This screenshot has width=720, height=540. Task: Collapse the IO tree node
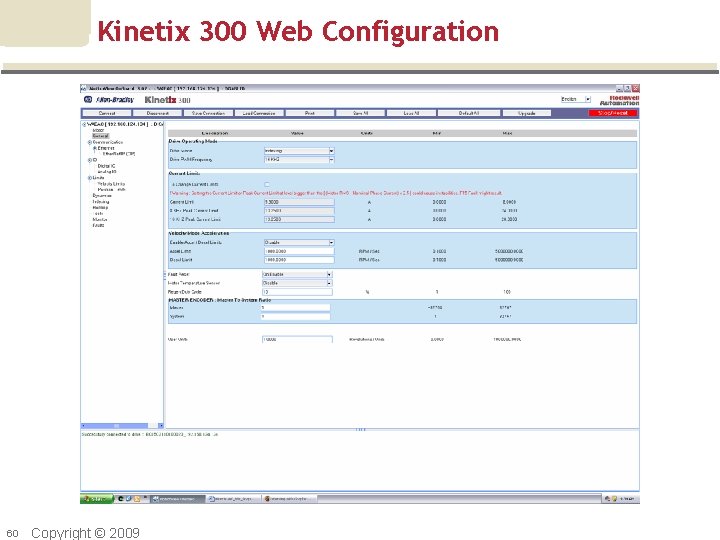tap(90, 160)
